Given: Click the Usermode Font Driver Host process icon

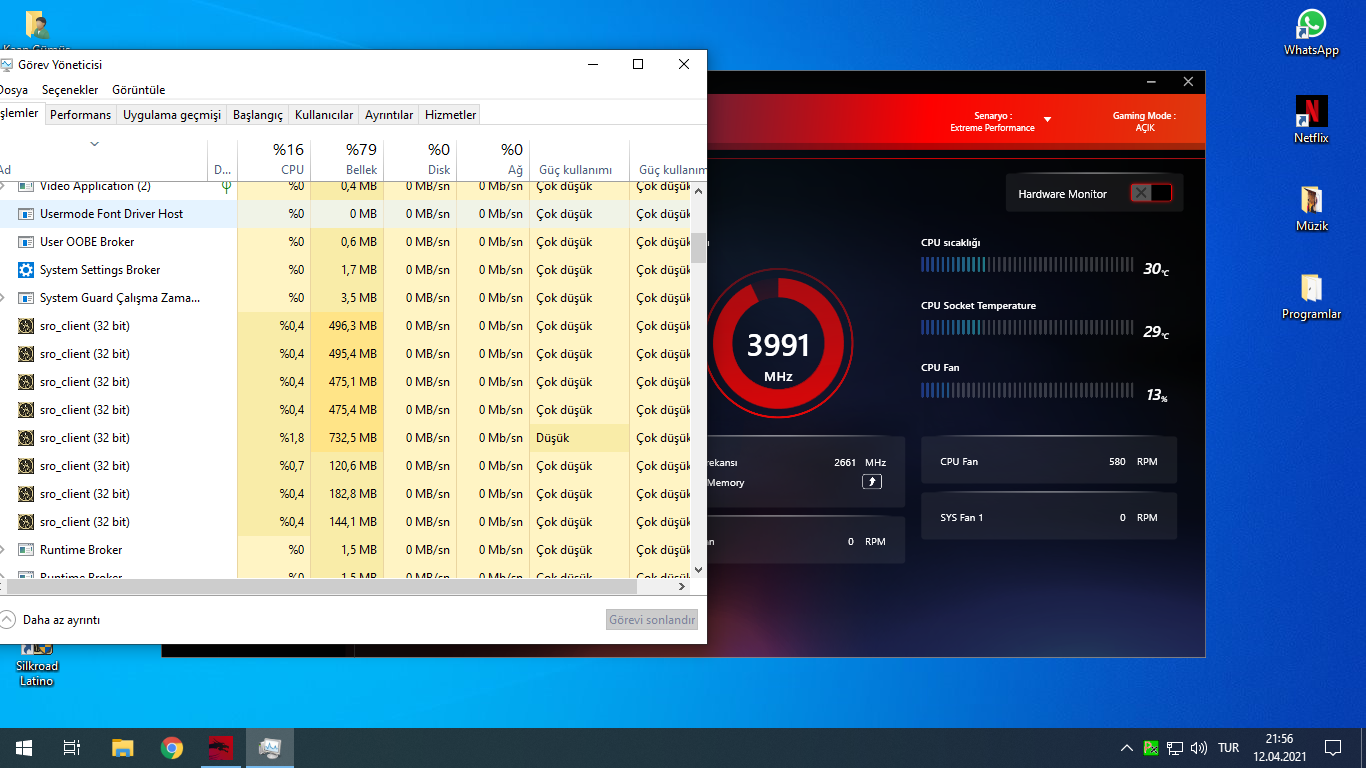Looking at the screenshot, I should (26, 214).
